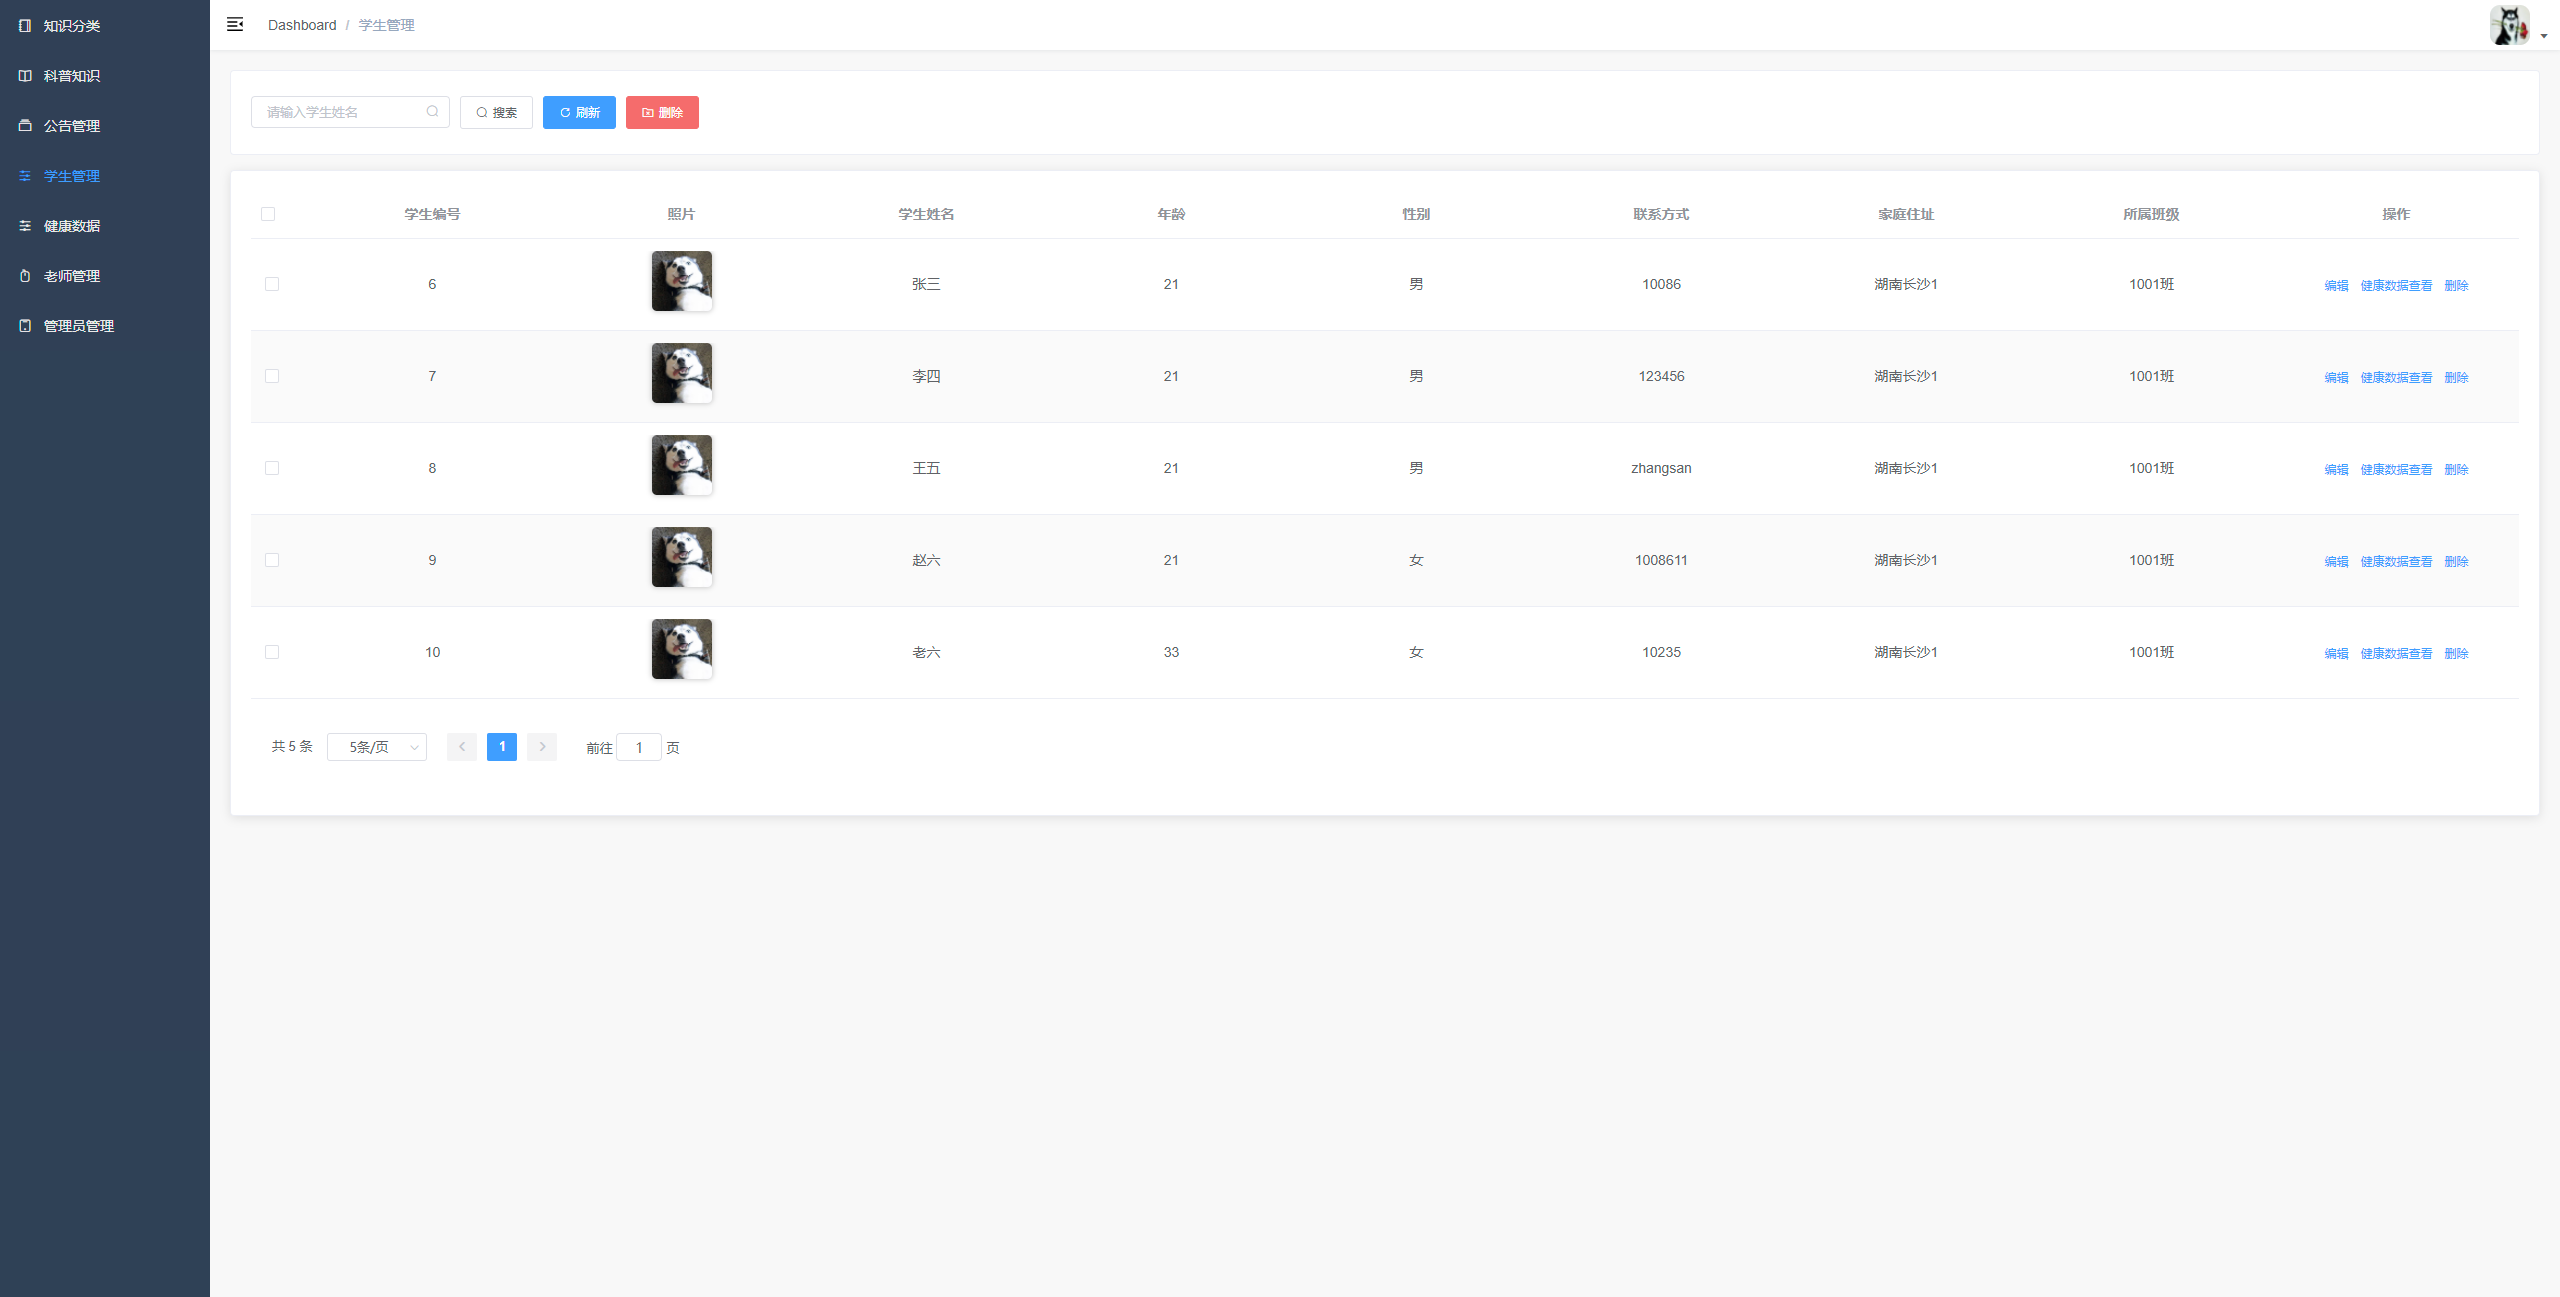Click the 管理员管理 sidebar icon
The height and width of the screenshot is (1297, 2560).
click(25, 326)
